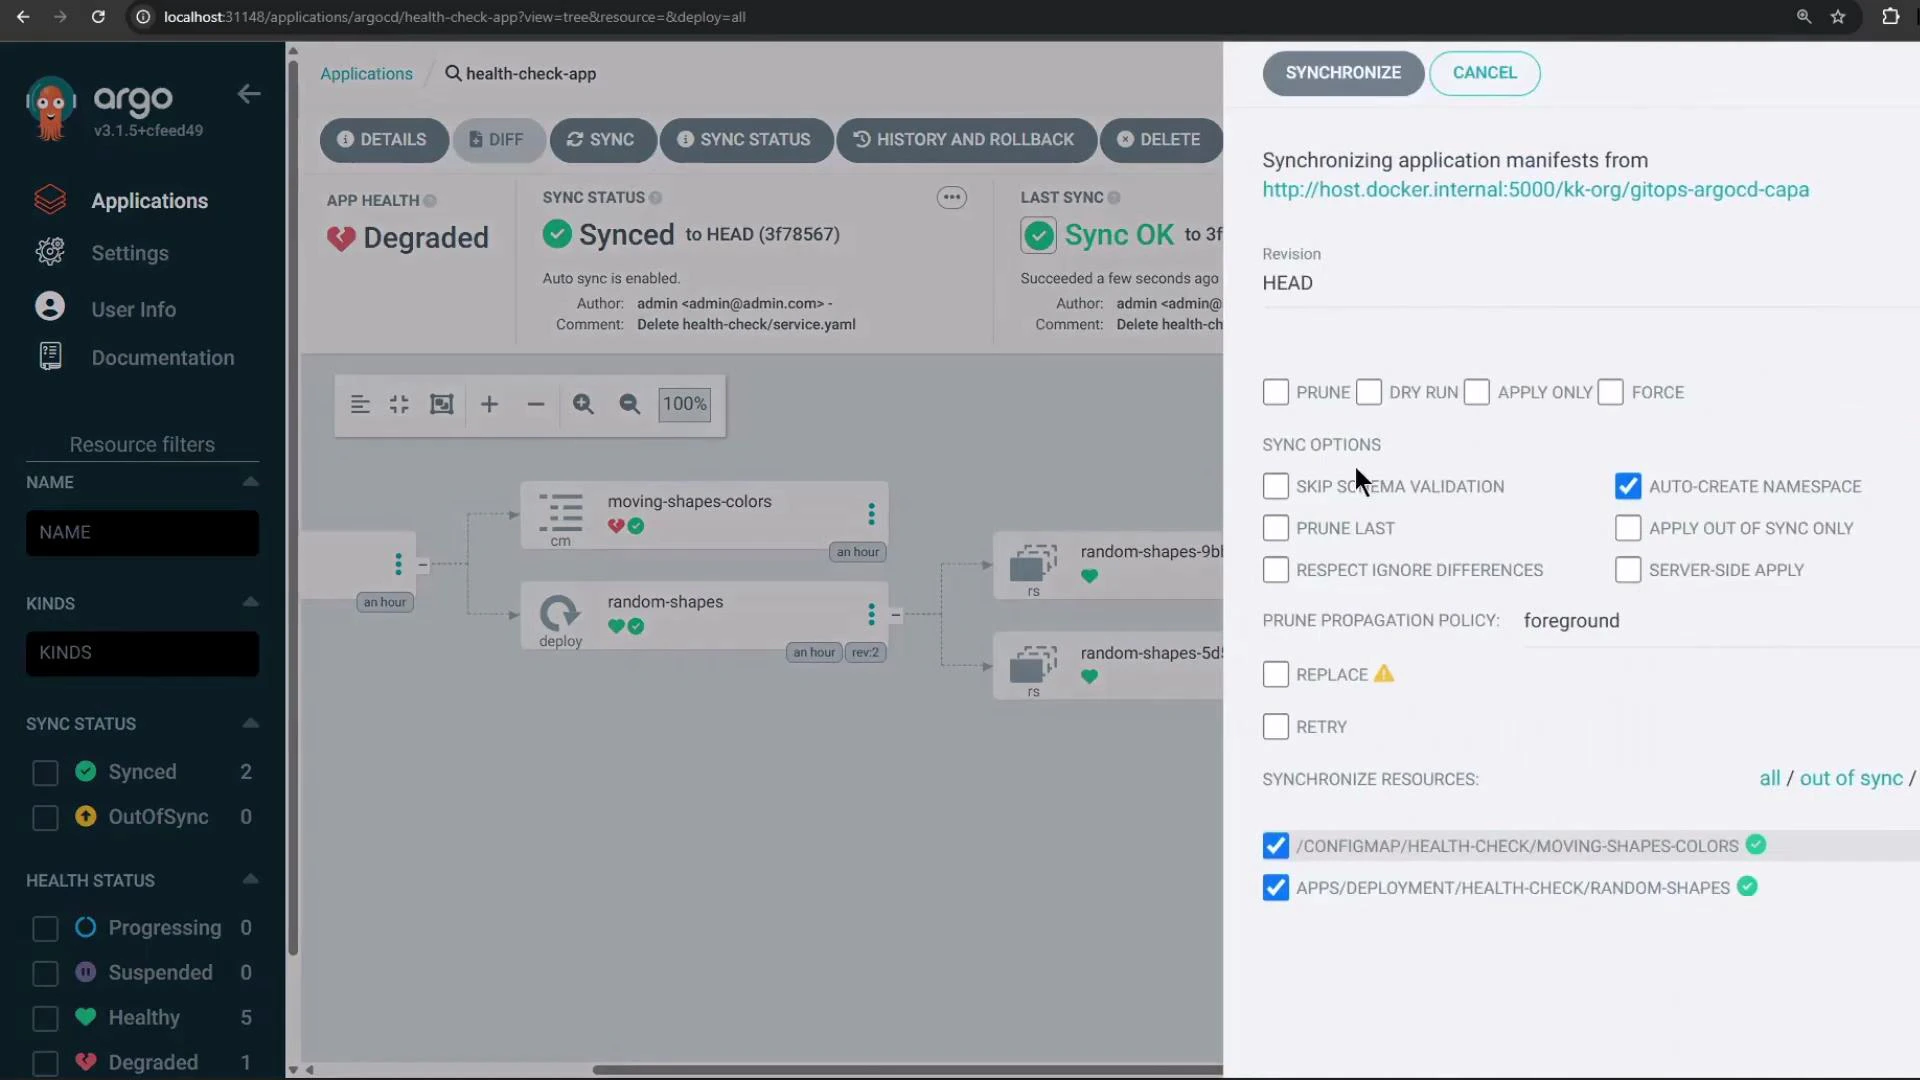Select the 'out of sync' resources link
The height and width of the screenshot is (1080, 1920).
(1849, 778)
